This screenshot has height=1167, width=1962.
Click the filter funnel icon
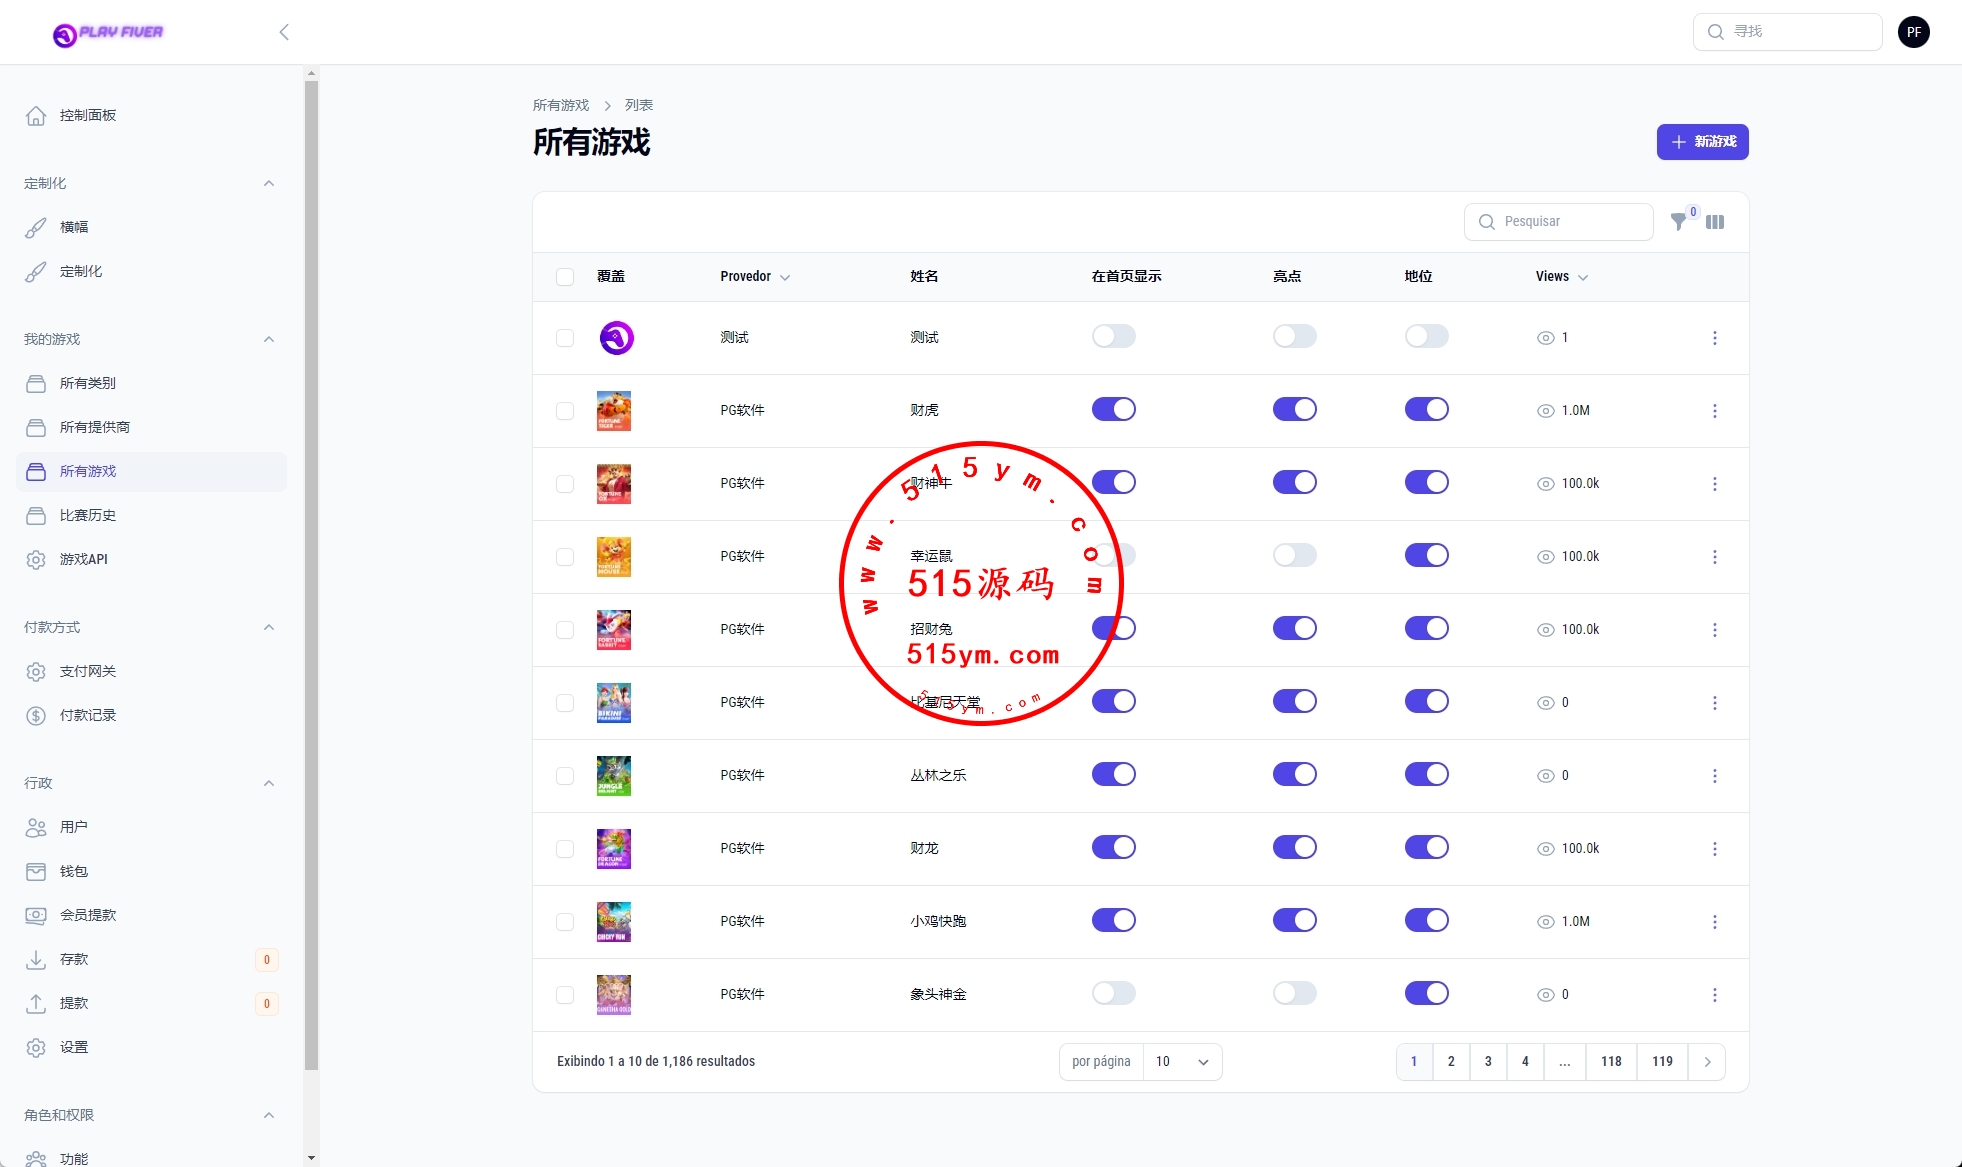point(1679,222)
